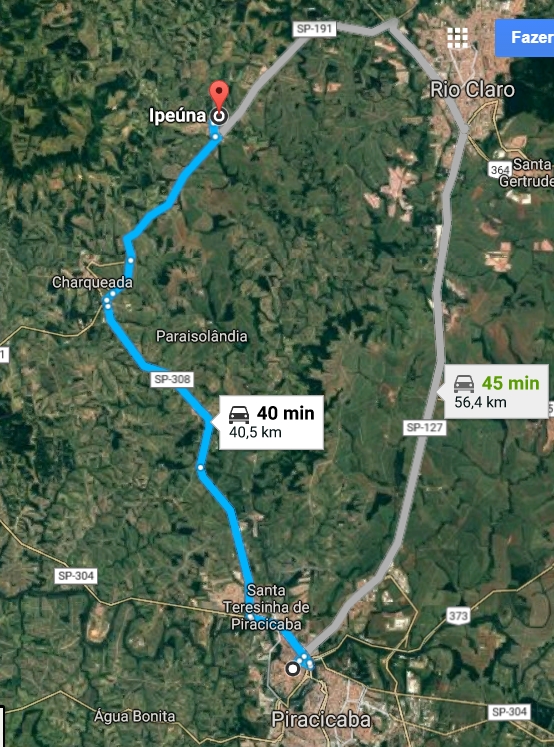Select the 45 min alternate route car icon
The image size is (554, 747).
click(463, 384)
